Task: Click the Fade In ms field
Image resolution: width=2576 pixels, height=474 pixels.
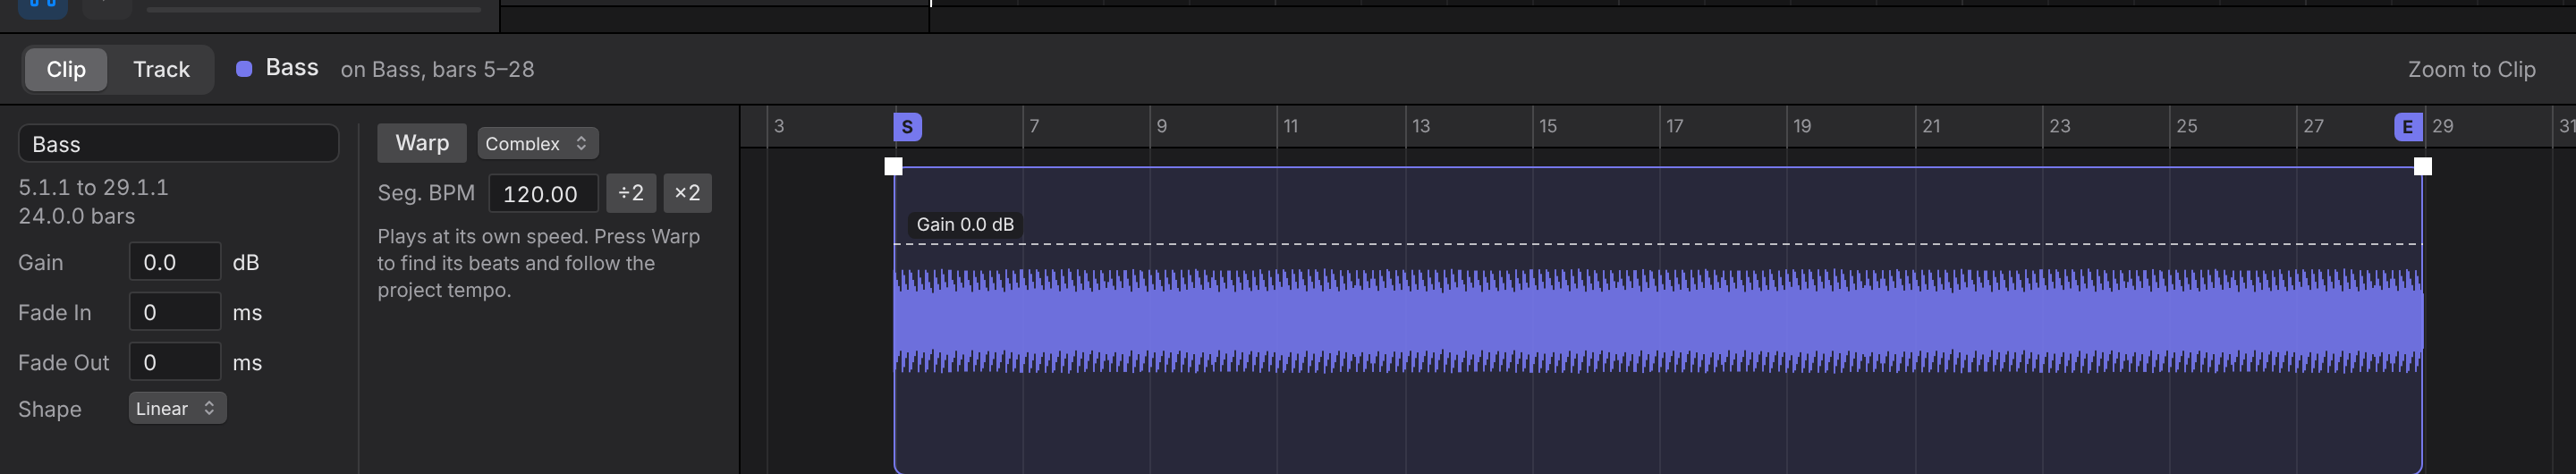Action: [x=174, y=312]
